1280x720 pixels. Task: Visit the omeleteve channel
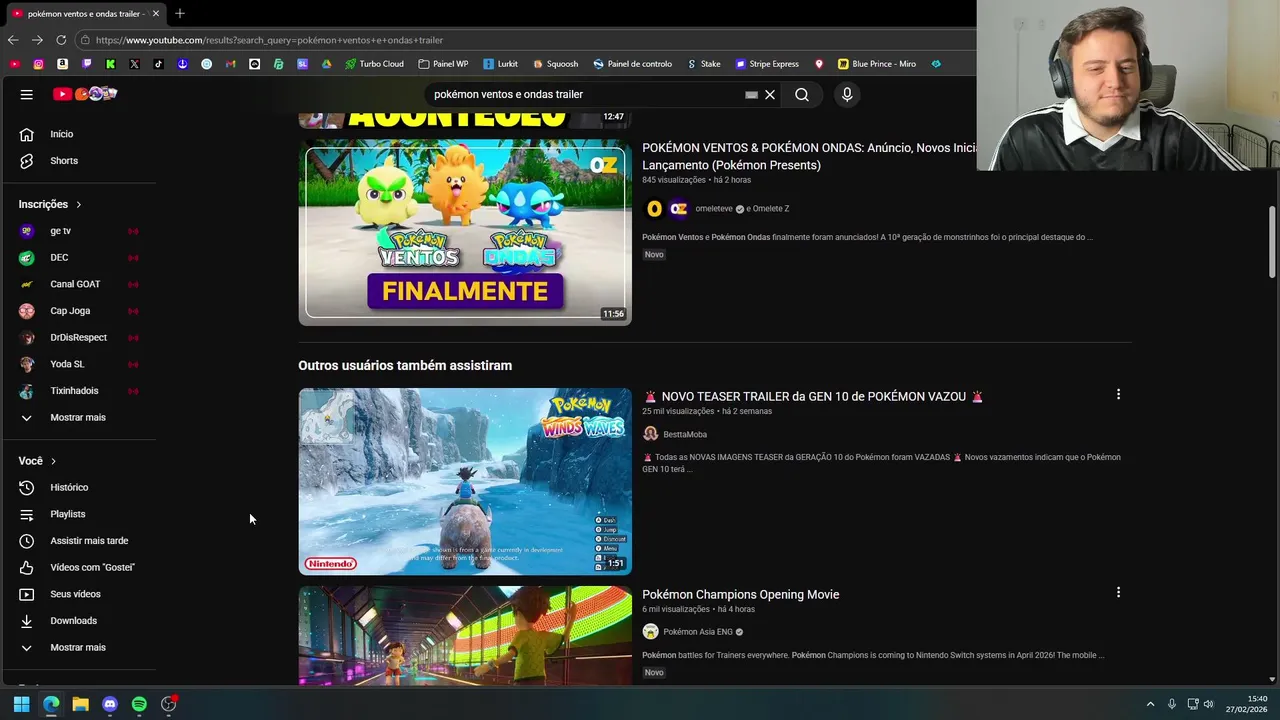click(713, 209)
